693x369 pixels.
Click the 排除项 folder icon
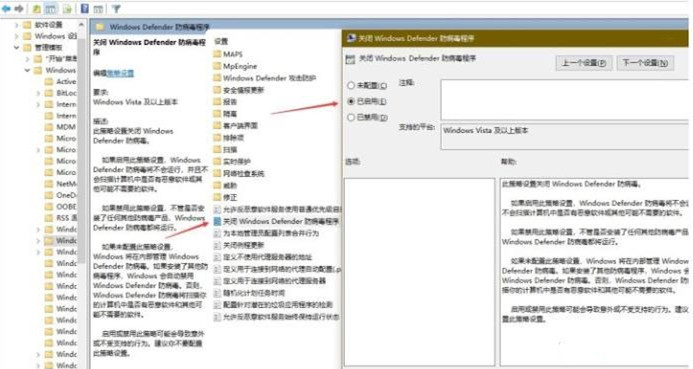[x=217, y=137]
